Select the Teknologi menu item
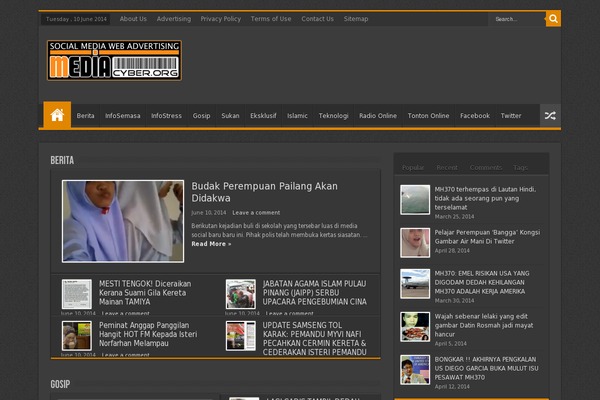 pos(334,116)
